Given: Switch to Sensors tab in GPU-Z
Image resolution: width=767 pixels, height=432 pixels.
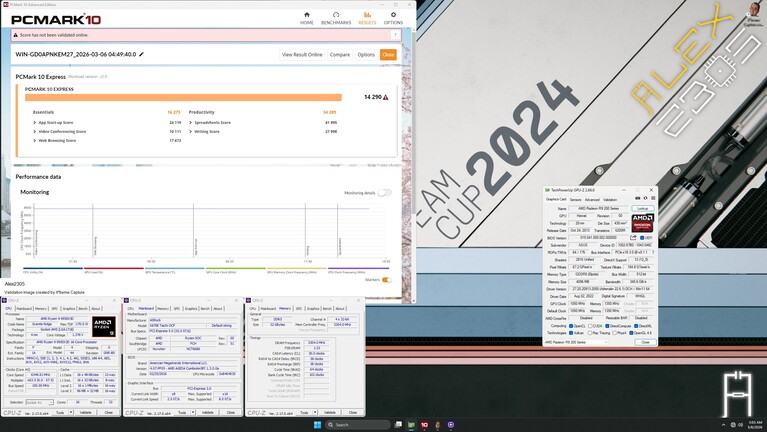Looking at the screenshot, I should 576,200.
